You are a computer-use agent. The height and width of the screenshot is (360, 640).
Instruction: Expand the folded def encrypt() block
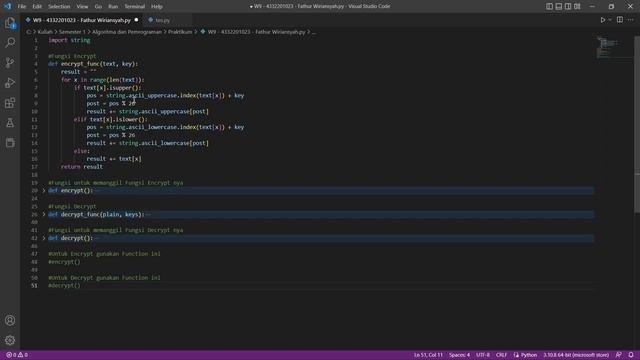point(44,191)
